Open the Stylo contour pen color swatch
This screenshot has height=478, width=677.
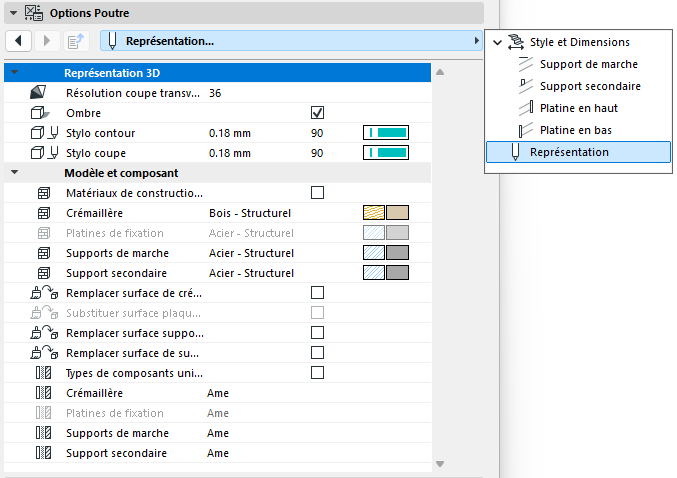tap(386, 133)
